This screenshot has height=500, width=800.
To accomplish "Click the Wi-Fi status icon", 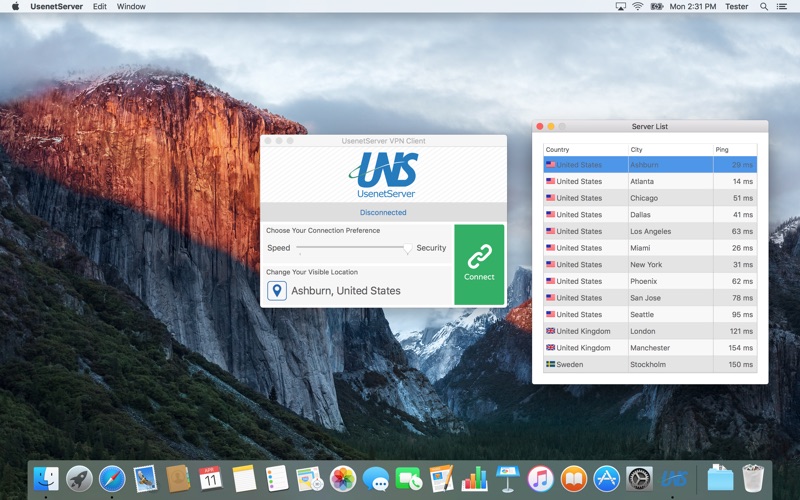I will click(x=638, y=6).
